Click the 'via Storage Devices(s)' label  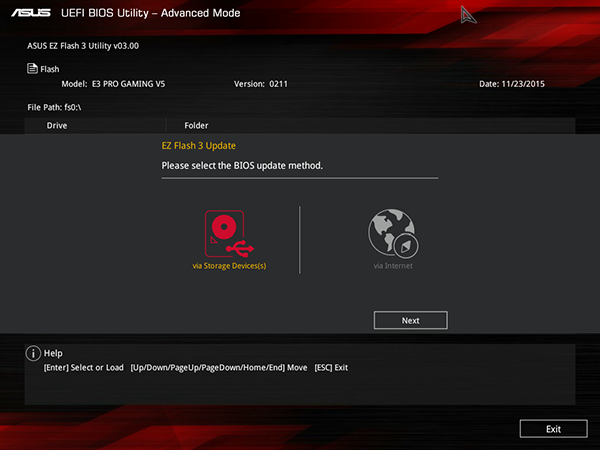coord(229,266)
